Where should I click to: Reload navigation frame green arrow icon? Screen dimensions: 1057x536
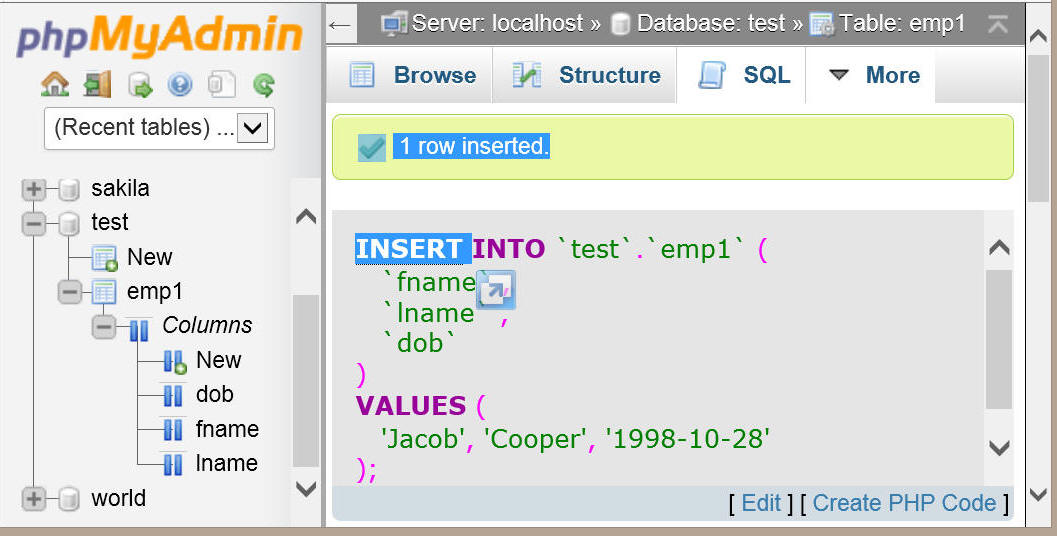pyautogui.click(x=264, y=86)
